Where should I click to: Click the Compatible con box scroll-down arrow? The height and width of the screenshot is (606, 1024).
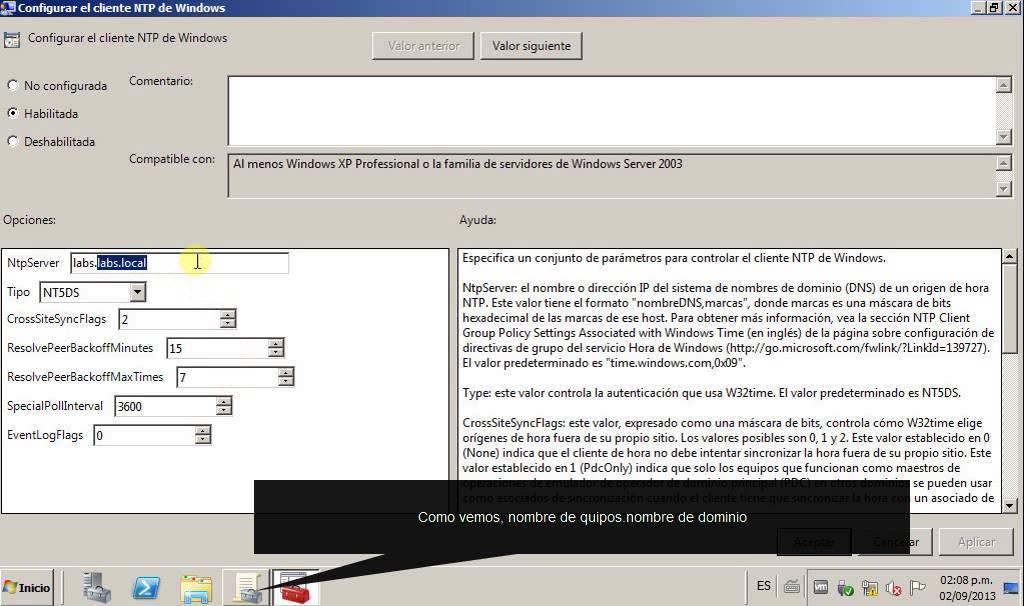point(1004,189)
